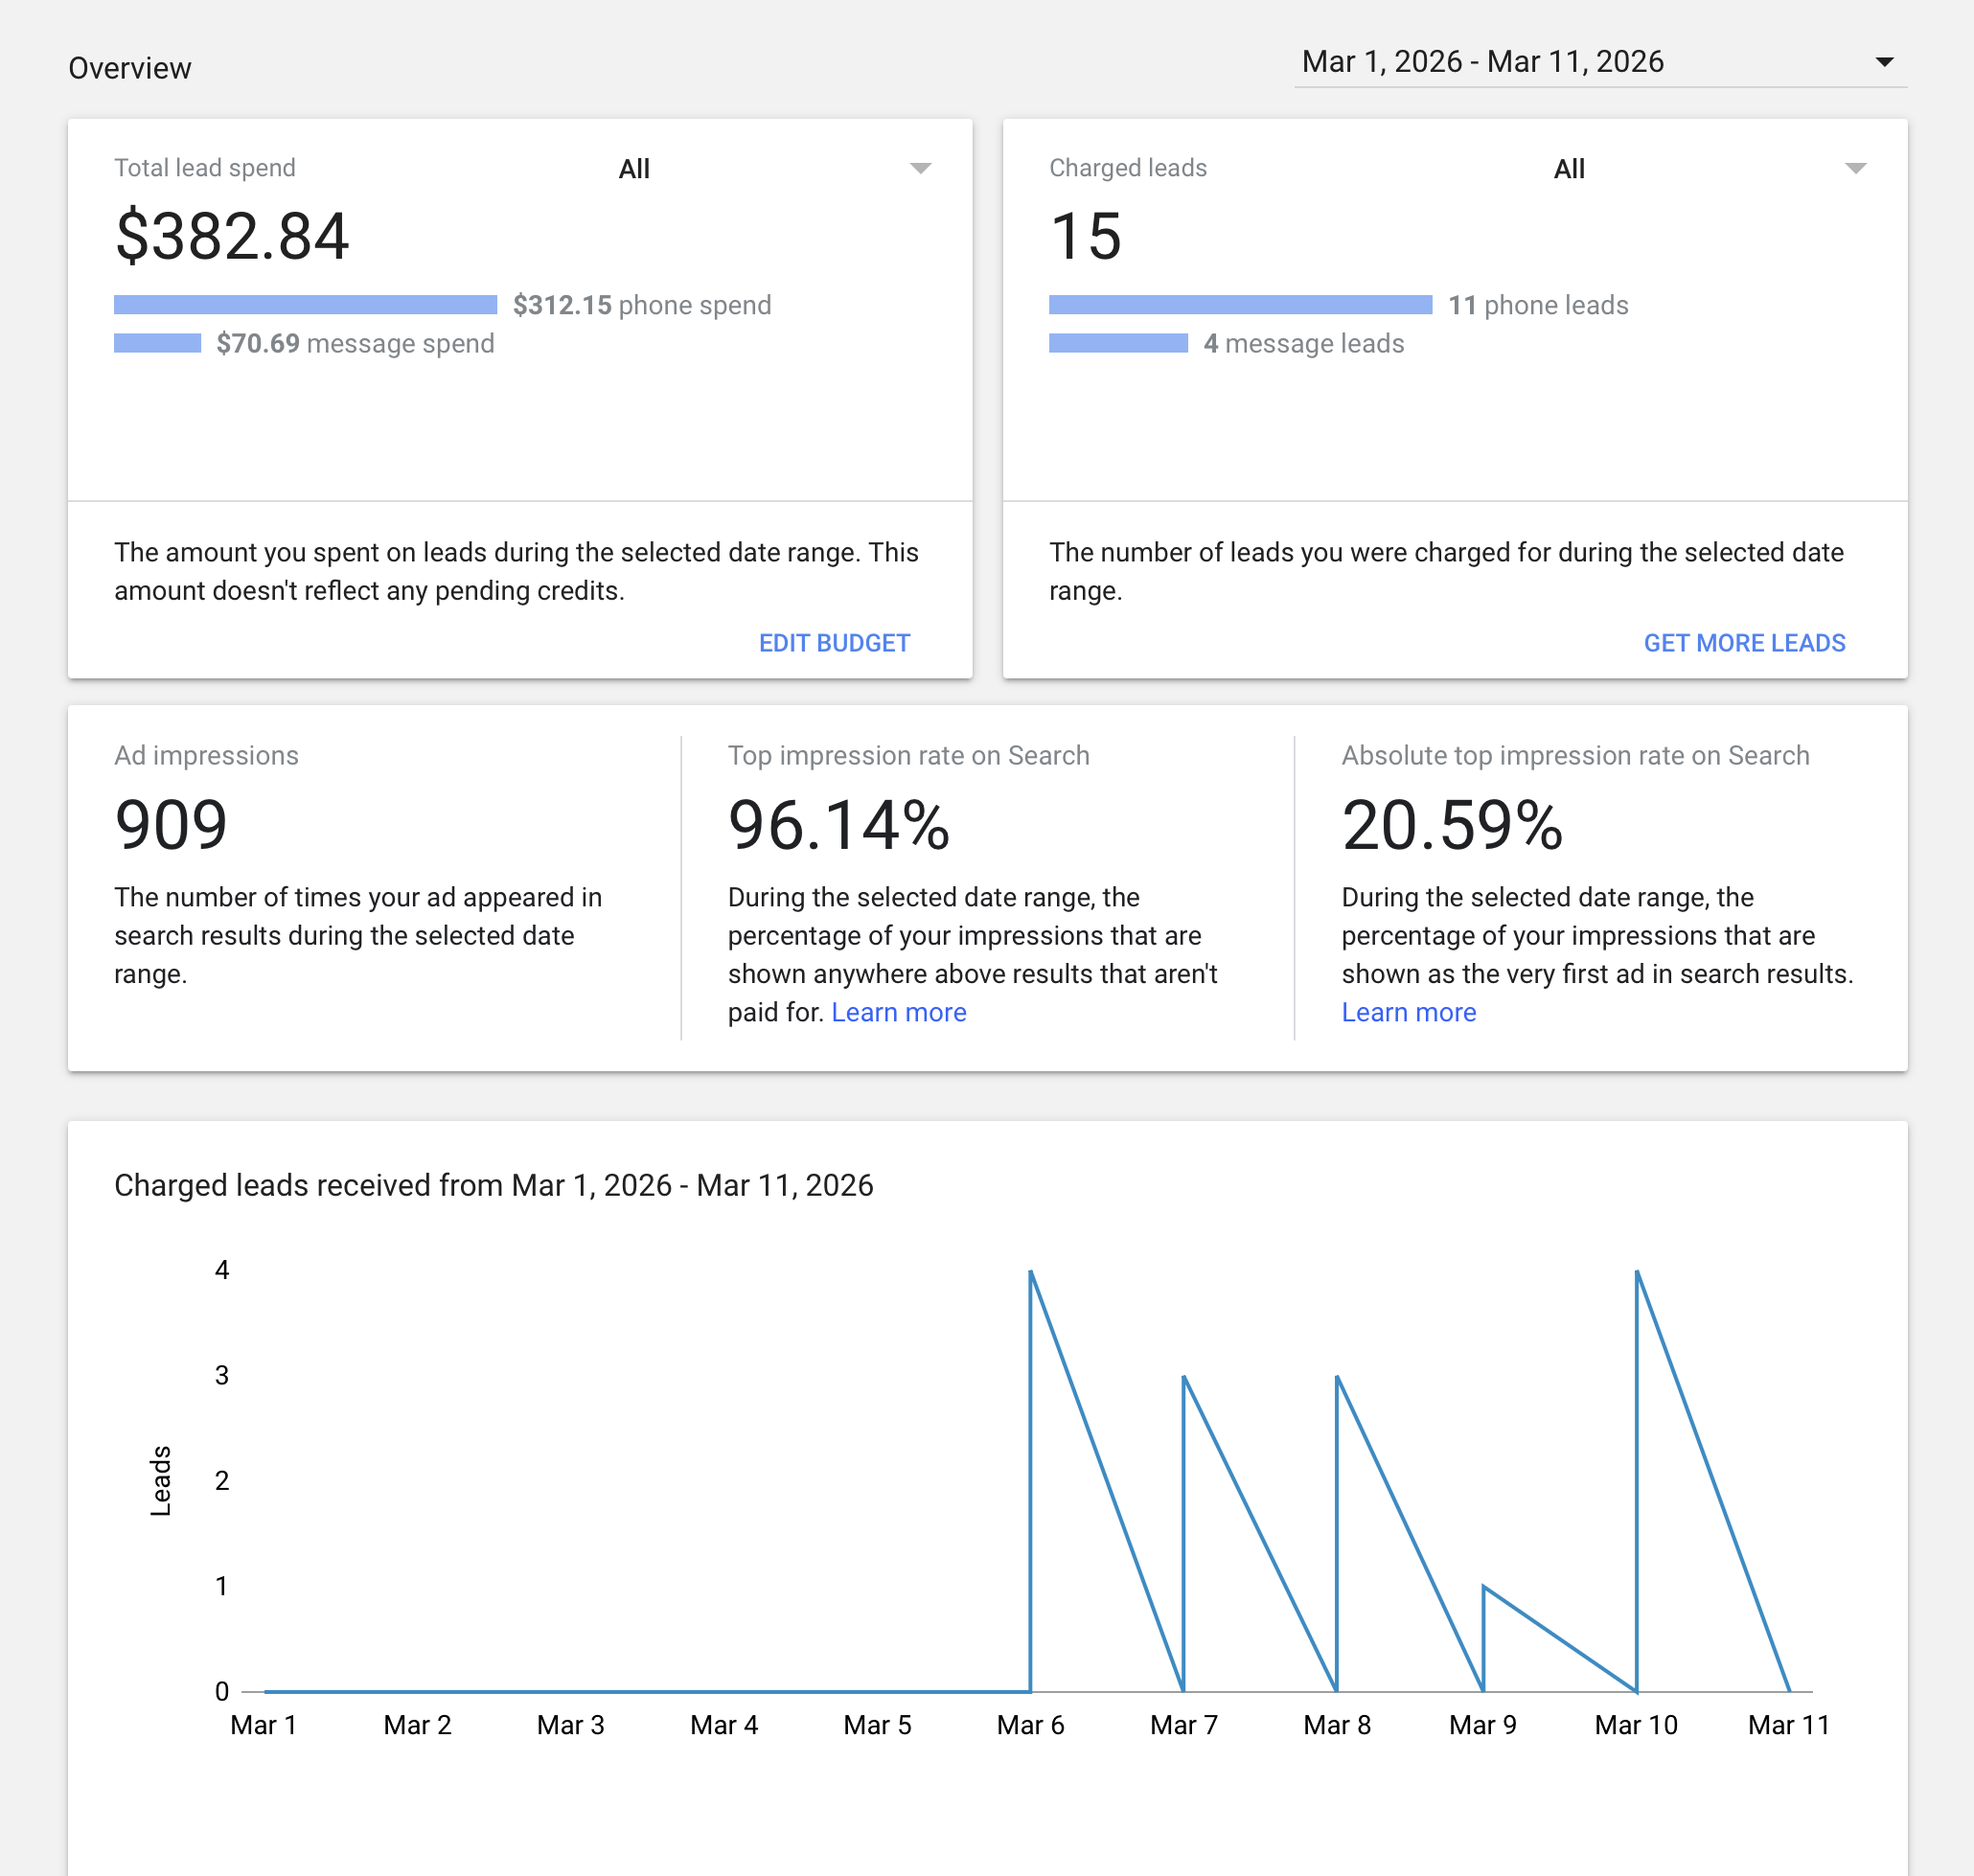The image size is (1974, 1876).
Task: Click GET MORE LEADS button
Action: pos(1744,643)
